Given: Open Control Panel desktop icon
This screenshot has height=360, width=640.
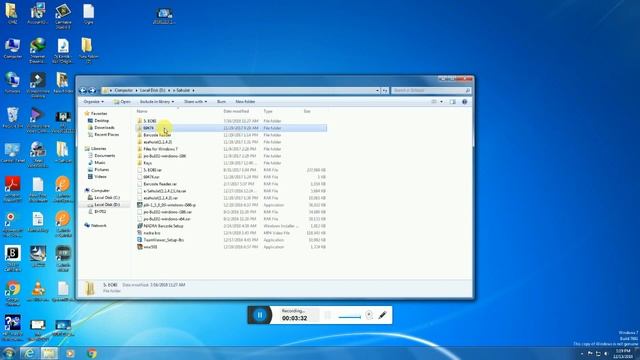Looking at the screenshot, I should click(13, 153).
